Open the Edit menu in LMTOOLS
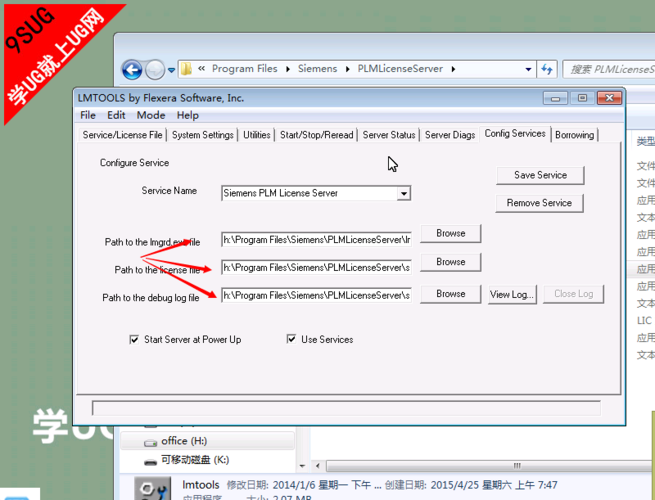Viewport: 655px width, 500px height. 116,115
